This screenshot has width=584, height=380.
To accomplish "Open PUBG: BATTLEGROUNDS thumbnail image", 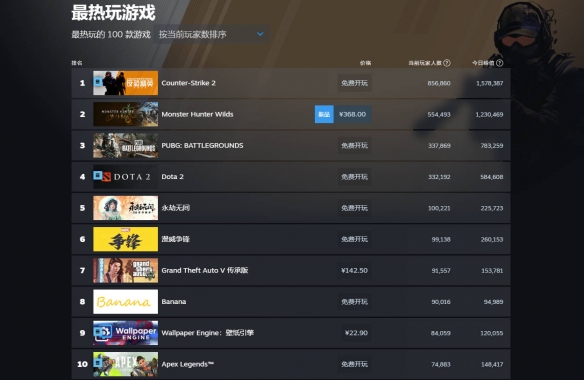I will 126,145.
